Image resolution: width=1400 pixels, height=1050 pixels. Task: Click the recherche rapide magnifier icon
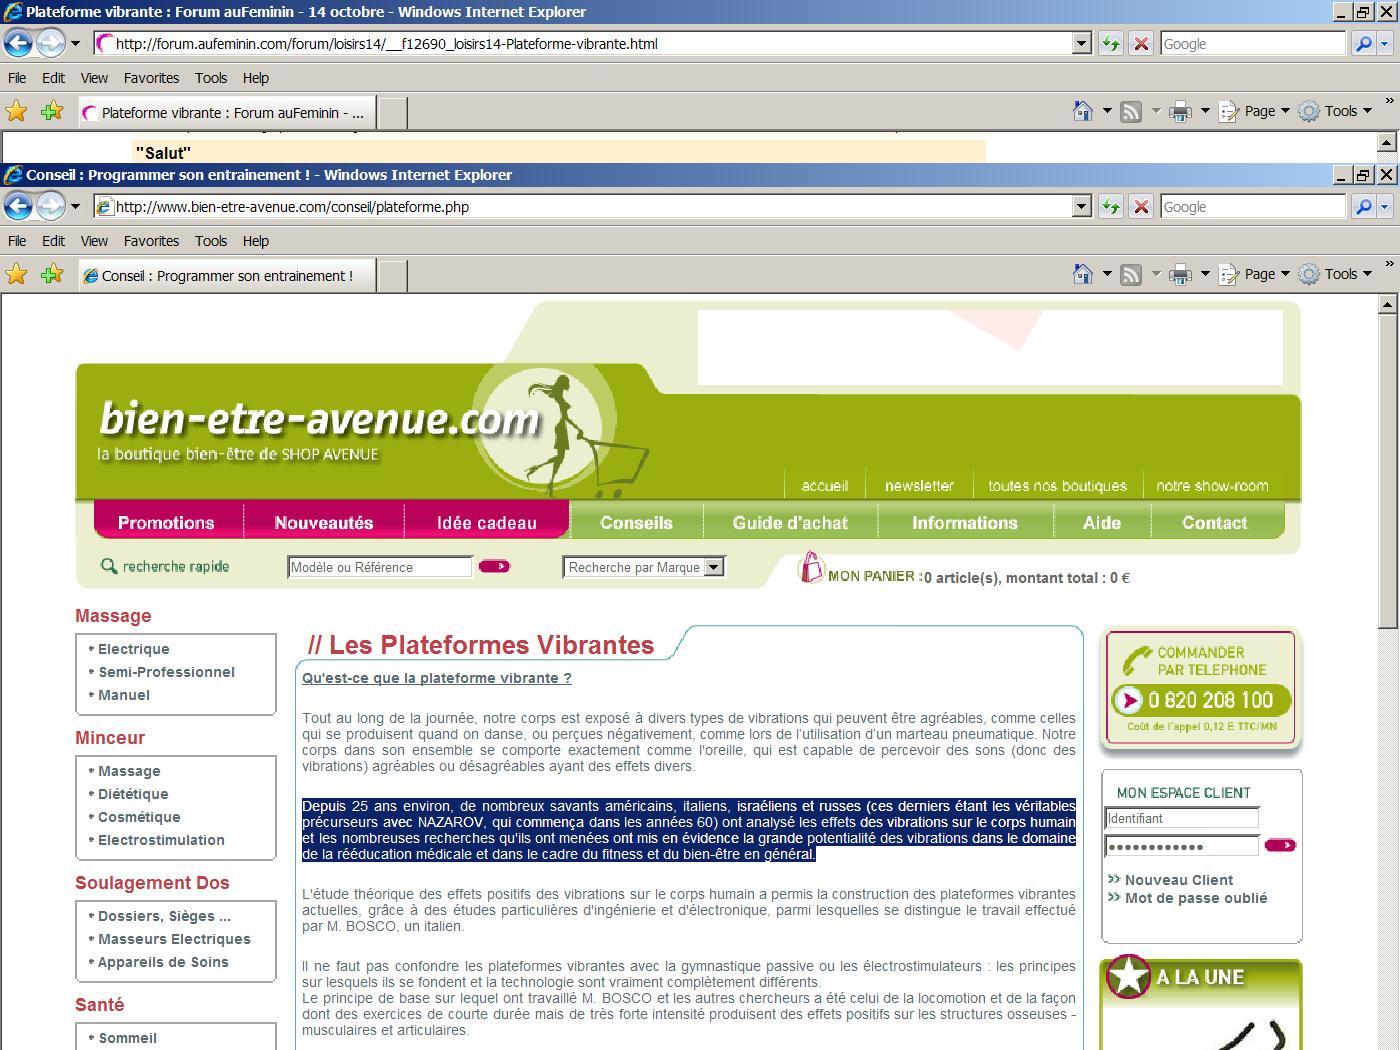[109, 566]
